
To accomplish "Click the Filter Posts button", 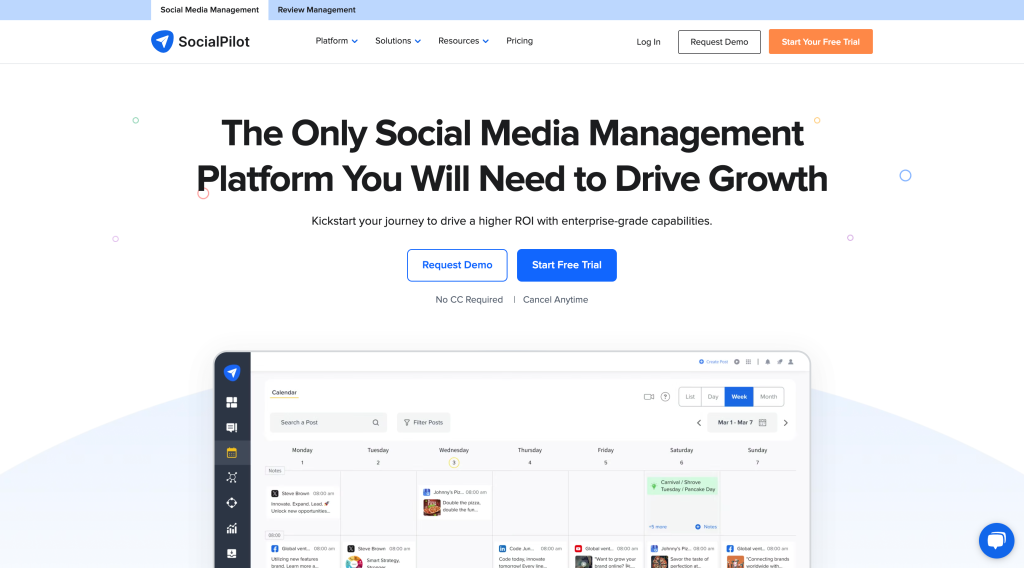I will pyautogui.click(x=424, y=422).
